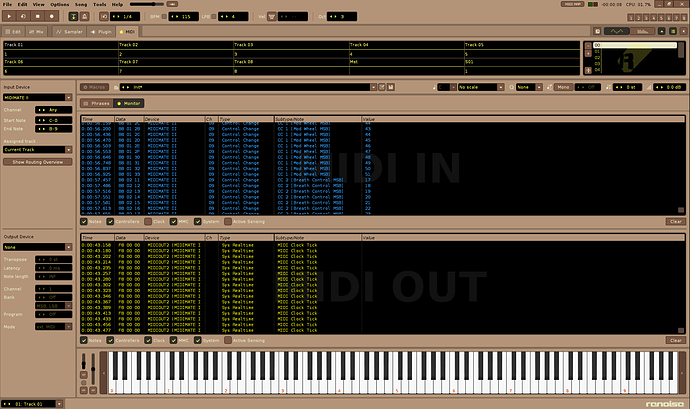690x409 pixels.
Task: Open the 01: Track 01 selector dropdown
Action: (x=59, y=404)
